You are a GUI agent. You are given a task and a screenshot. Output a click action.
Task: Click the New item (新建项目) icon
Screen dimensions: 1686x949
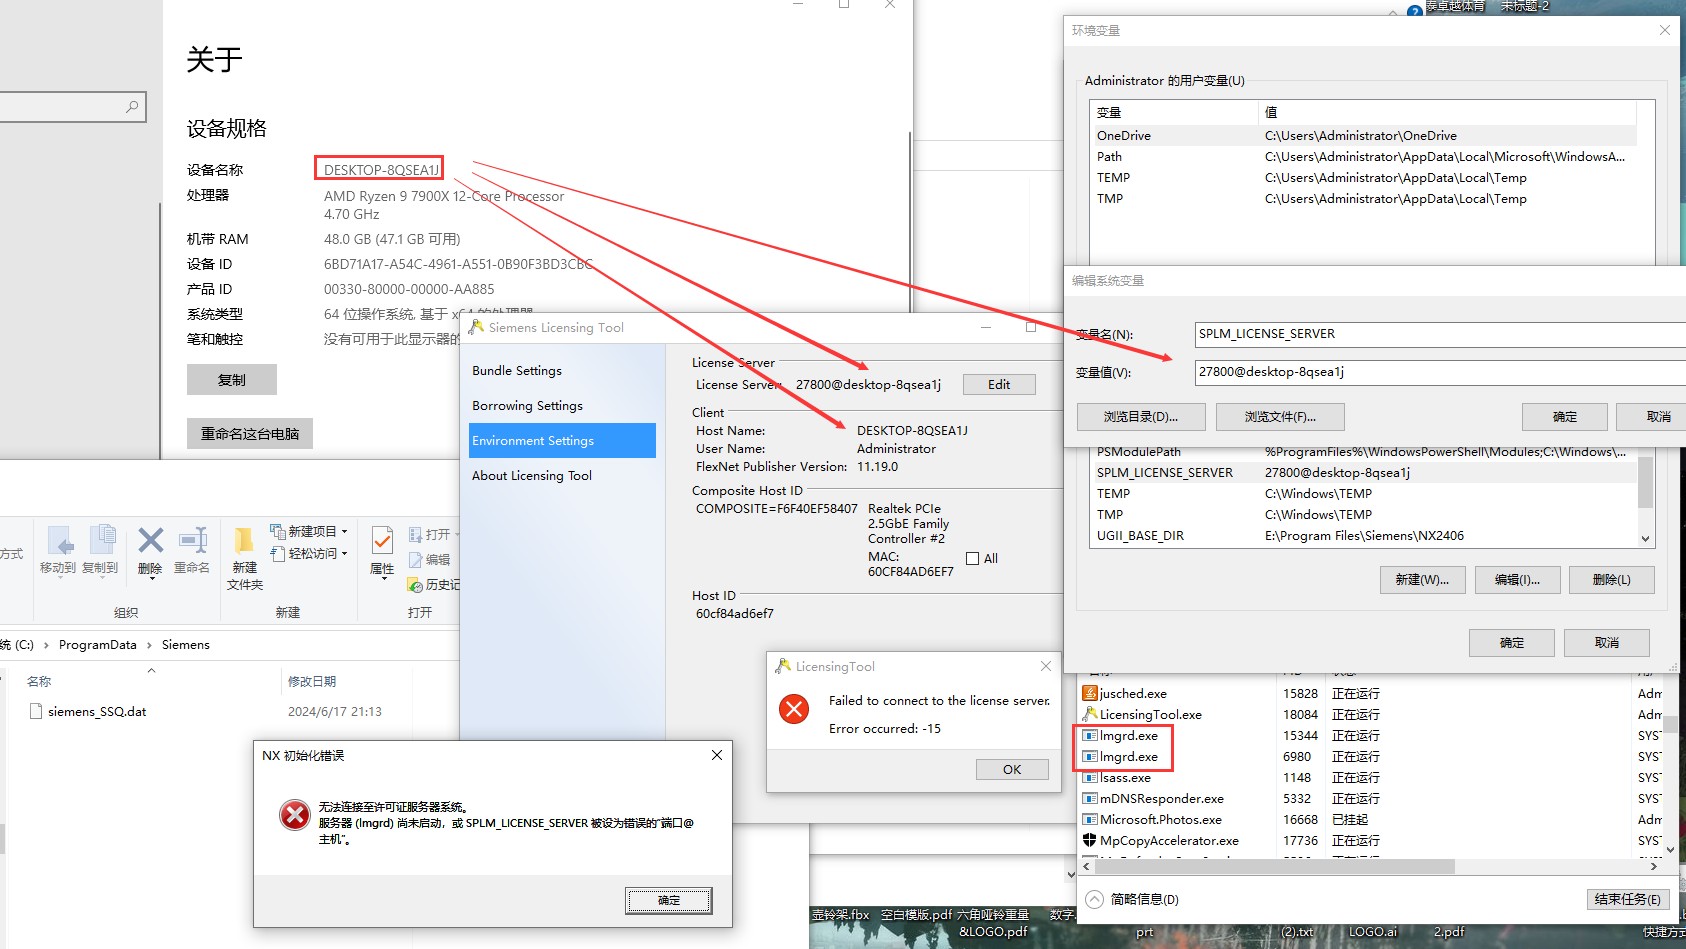coord(278,531)
